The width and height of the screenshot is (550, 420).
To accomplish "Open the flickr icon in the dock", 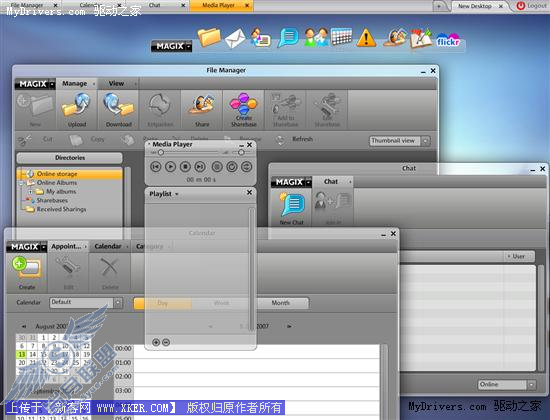I will (x=448, y=40).
